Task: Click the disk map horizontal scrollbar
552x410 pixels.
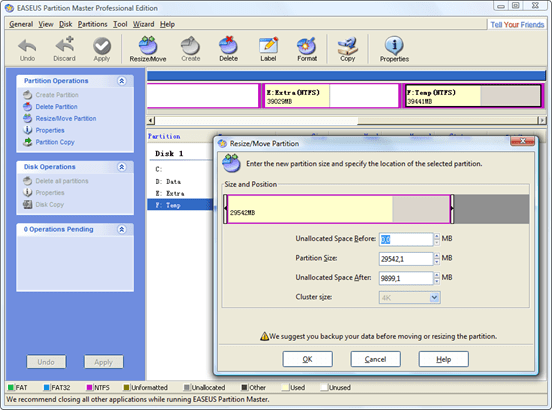Action: click(x=347, y=121)
